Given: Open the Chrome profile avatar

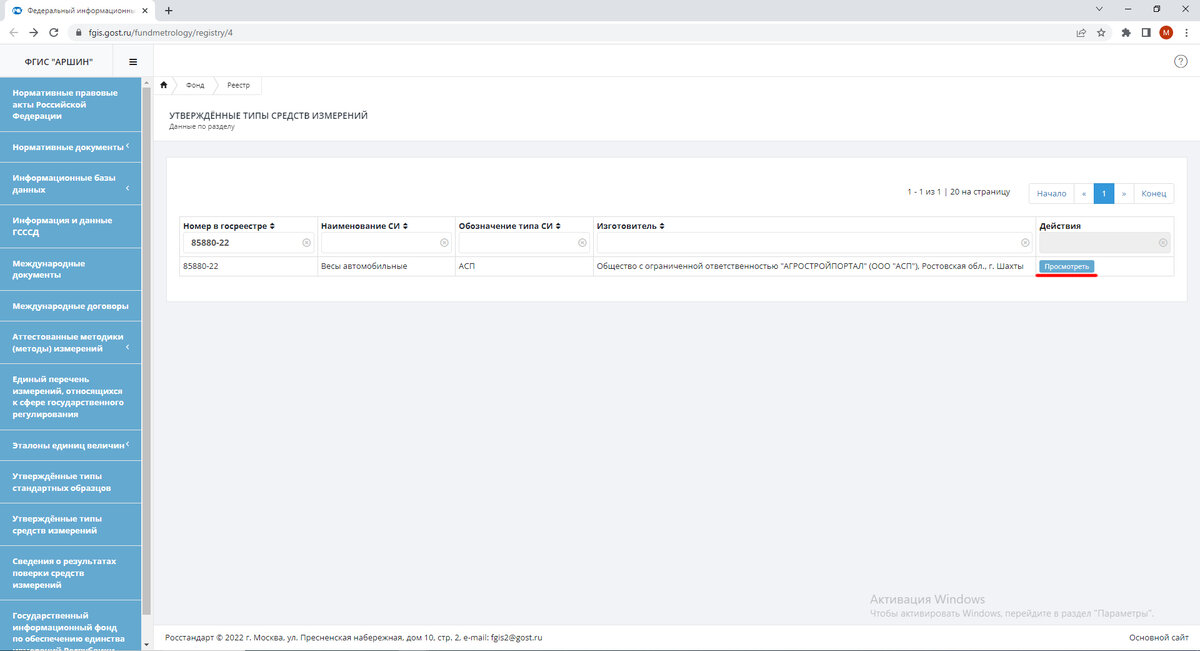Looking at the screenshot, I should point(1166,32).
